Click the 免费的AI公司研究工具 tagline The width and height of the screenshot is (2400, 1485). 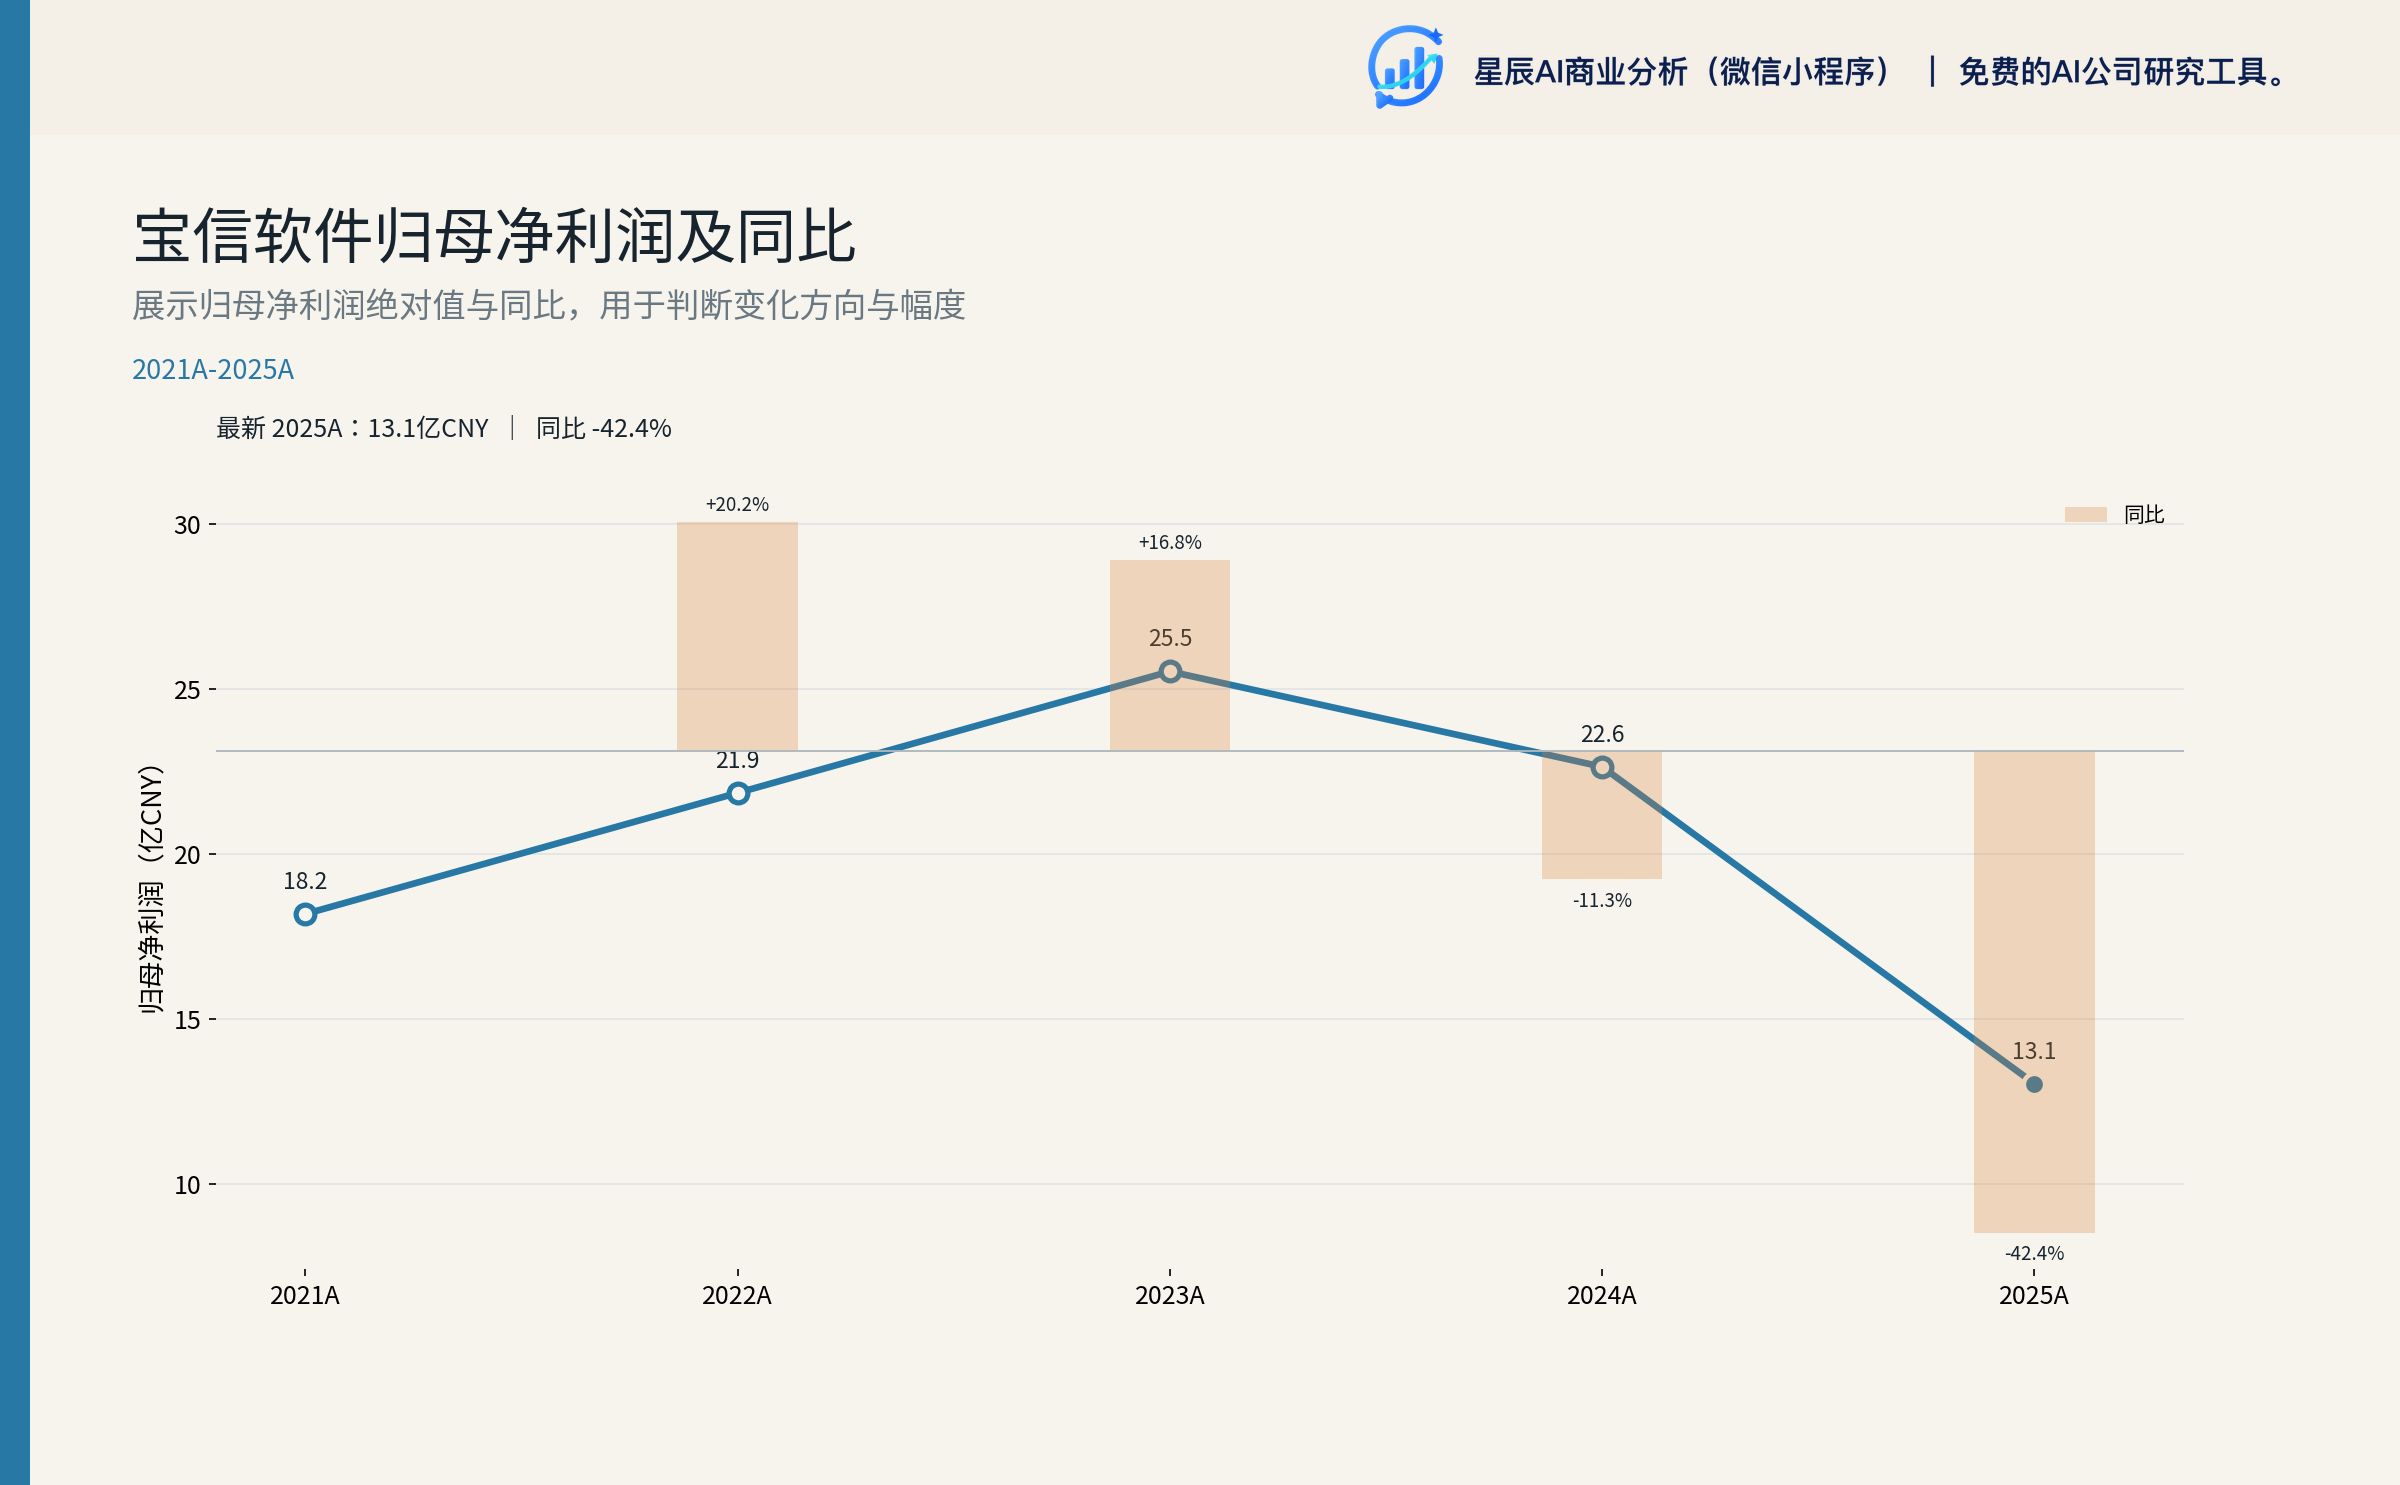(2124, 72)
